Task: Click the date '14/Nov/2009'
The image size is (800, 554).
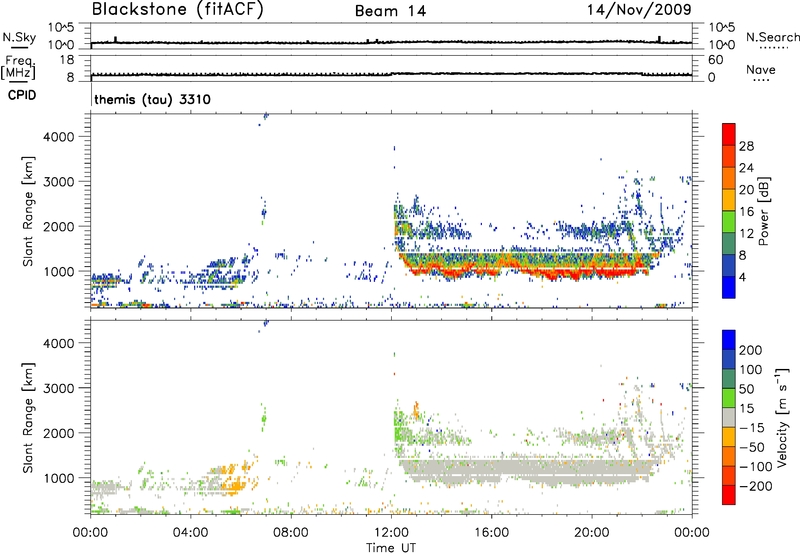Action: click(639, 10)
